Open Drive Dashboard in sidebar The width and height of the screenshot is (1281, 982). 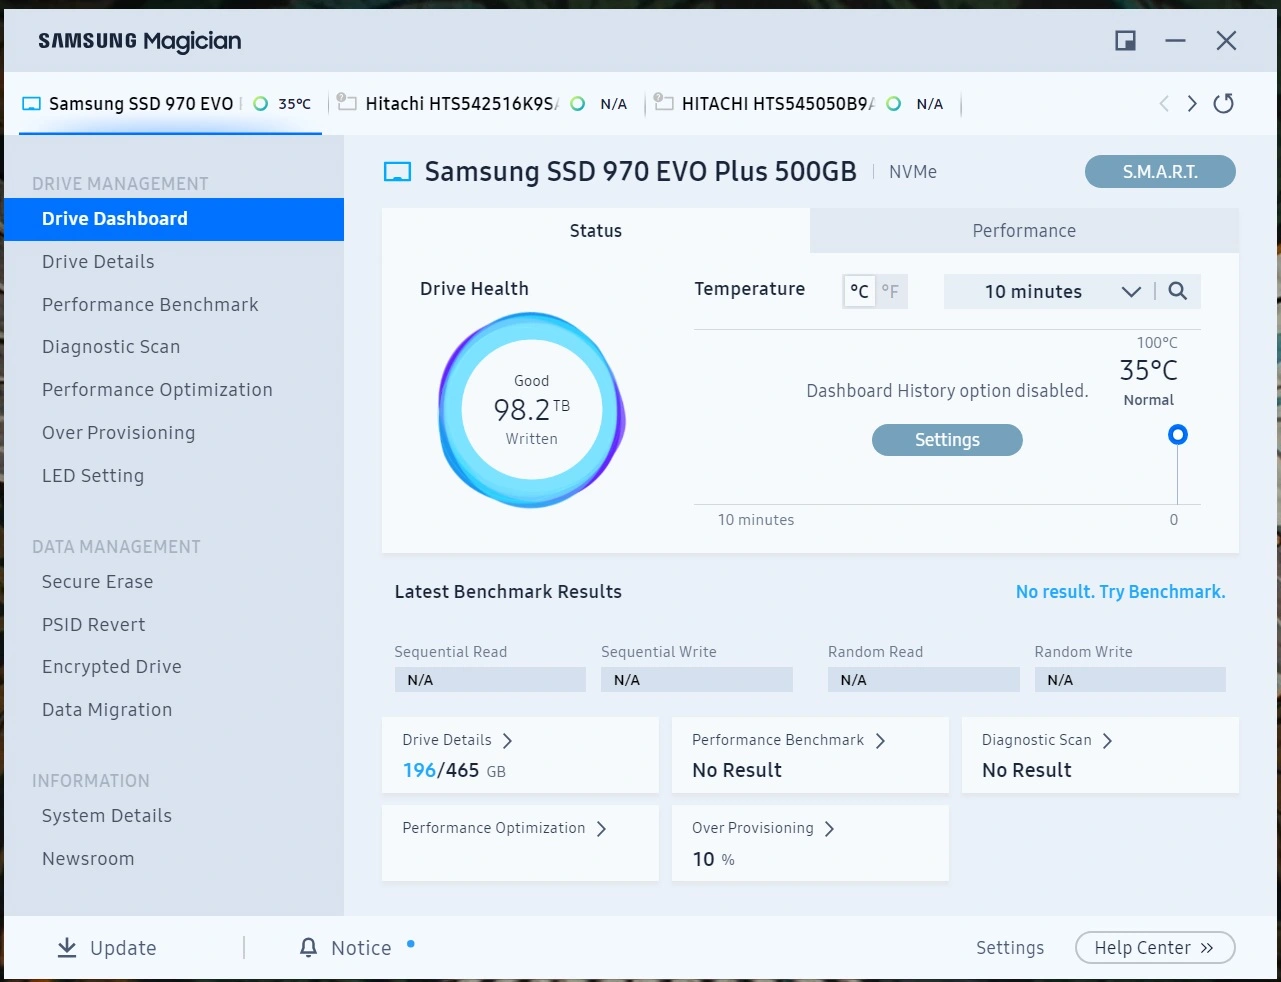coord(174,219)
